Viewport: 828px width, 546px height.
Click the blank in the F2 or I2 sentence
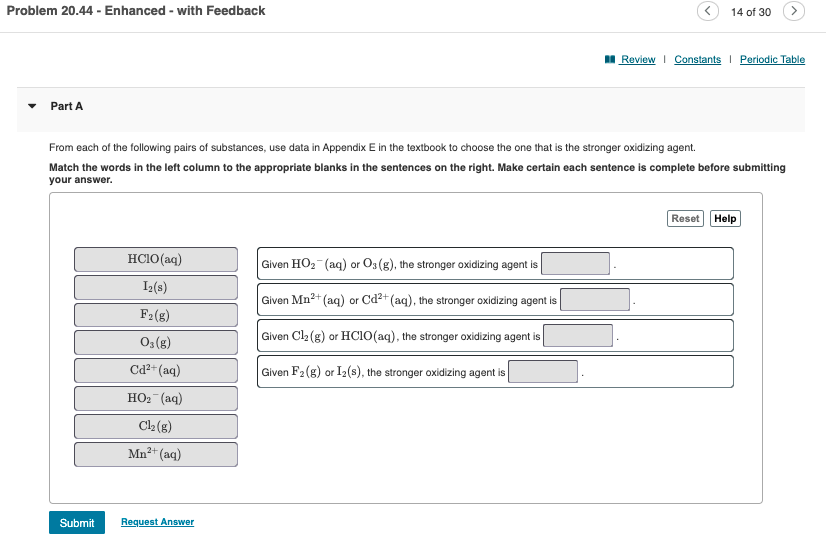point(543,372)
